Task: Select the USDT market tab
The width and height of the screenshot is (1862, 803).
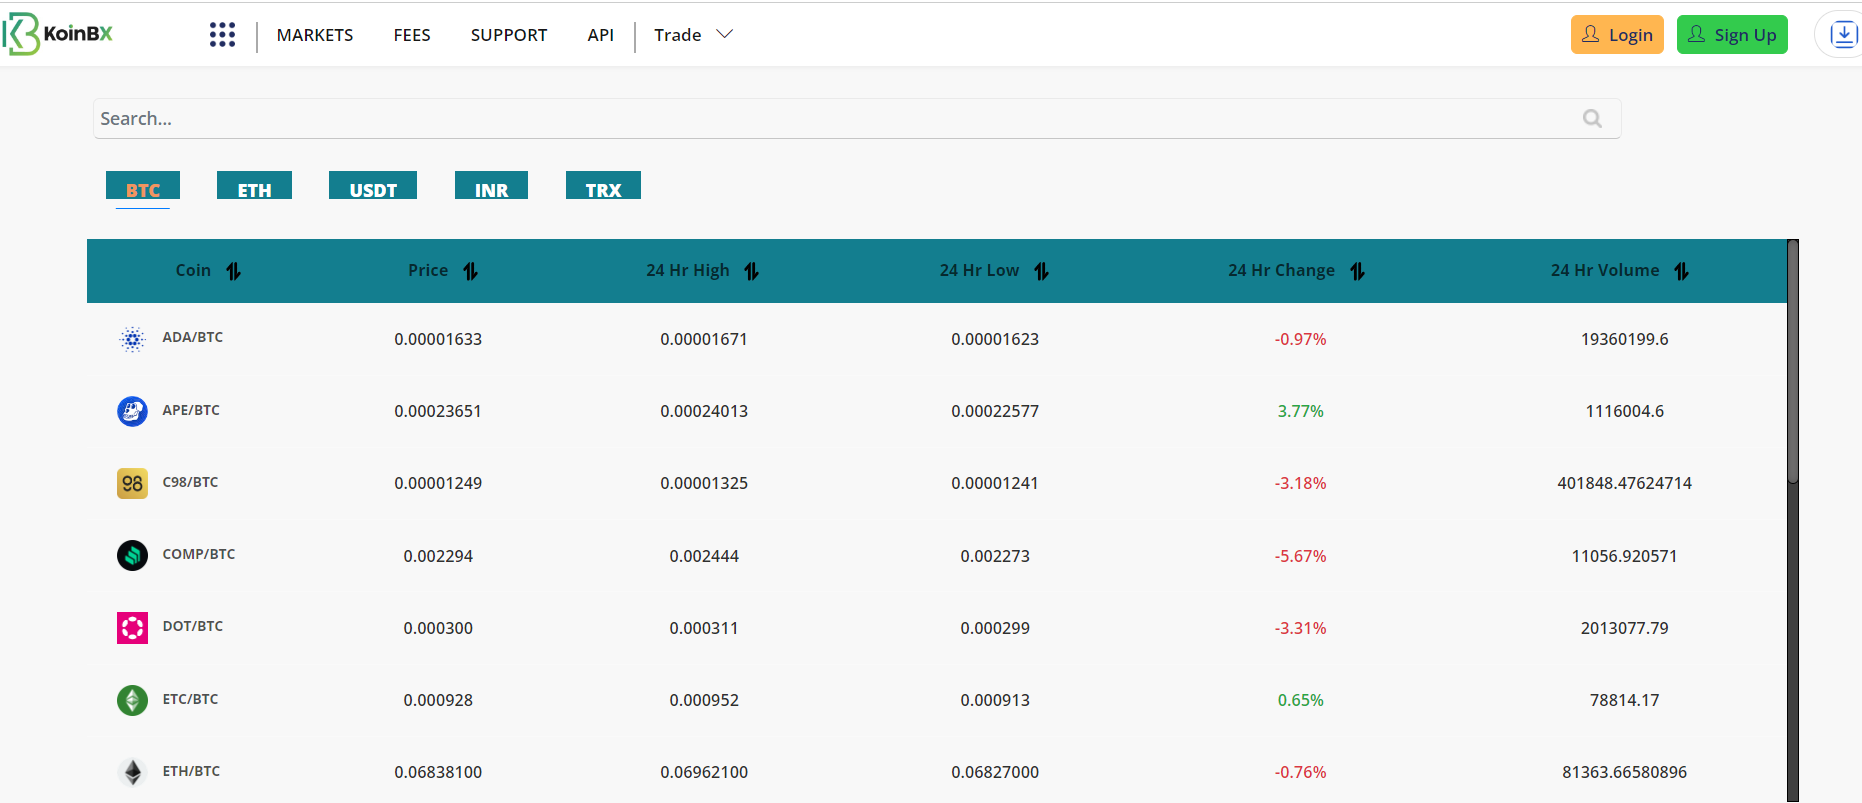Action: click(373, 186)
